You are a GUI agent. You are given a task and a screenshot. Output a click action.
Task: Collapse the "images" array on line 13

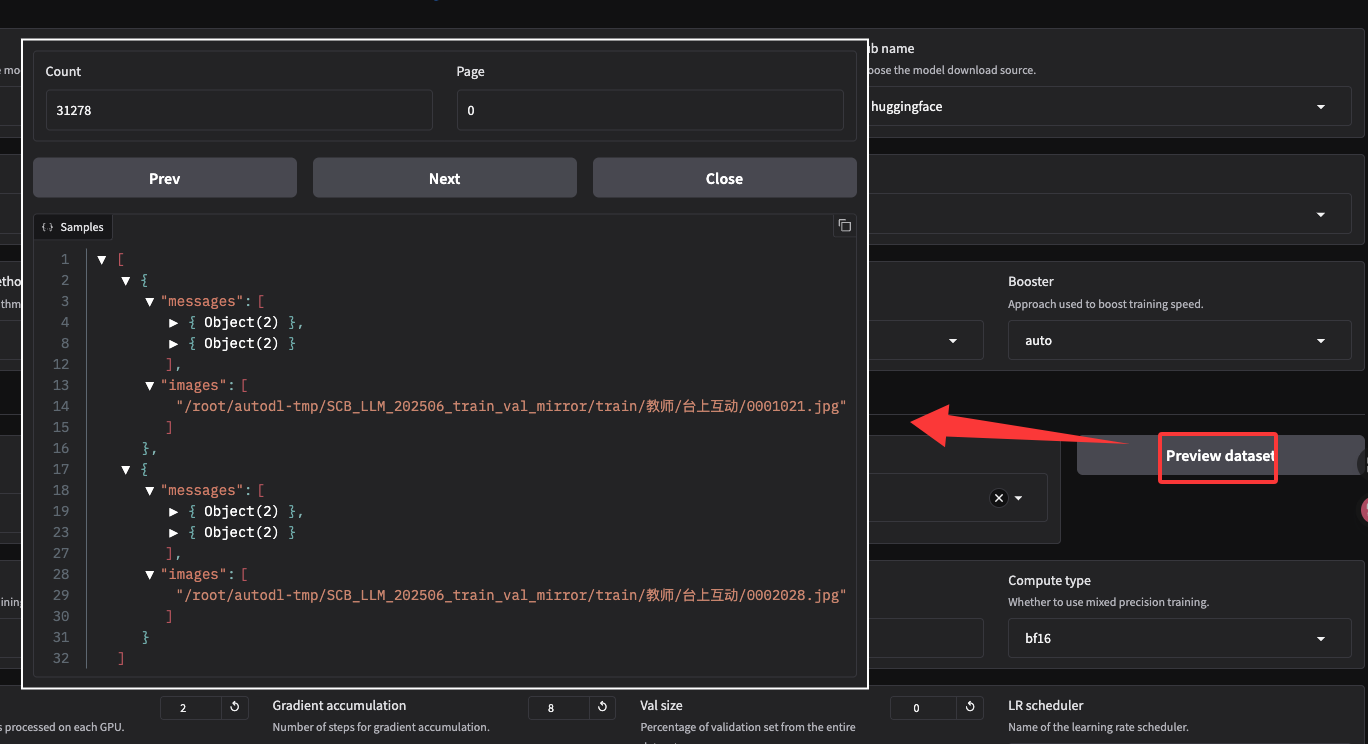pos(150,386)
